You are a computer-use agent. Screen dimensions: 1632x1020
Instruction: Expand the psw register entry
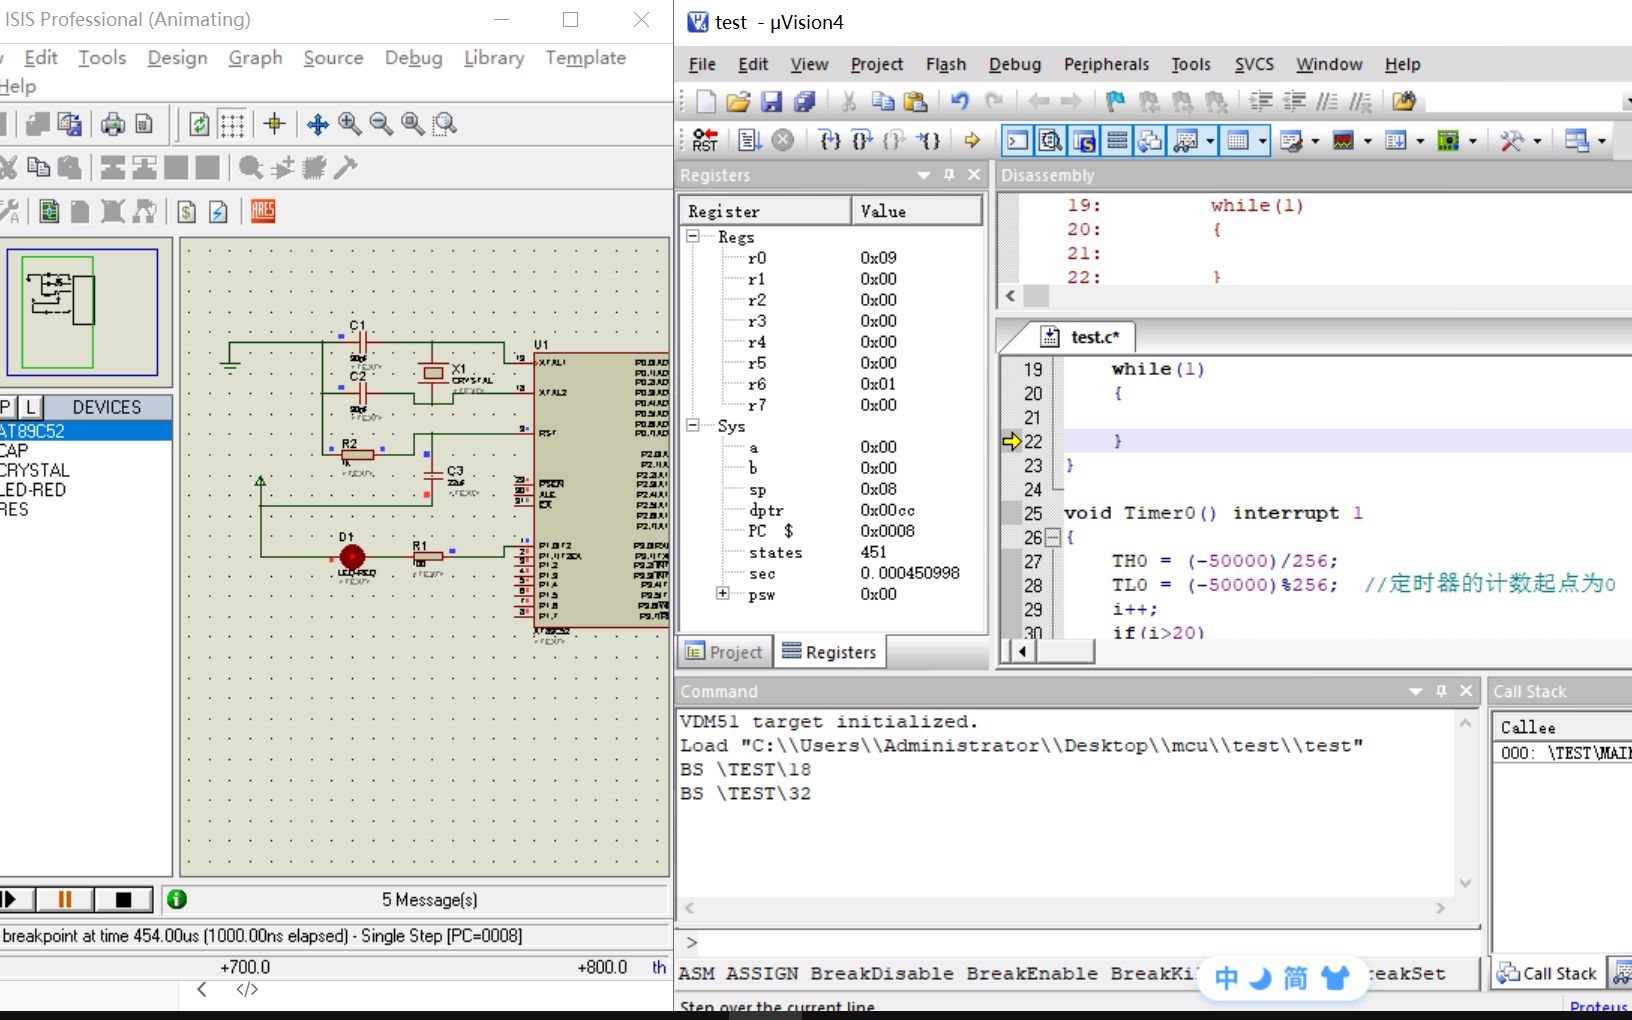click(723, 594)
